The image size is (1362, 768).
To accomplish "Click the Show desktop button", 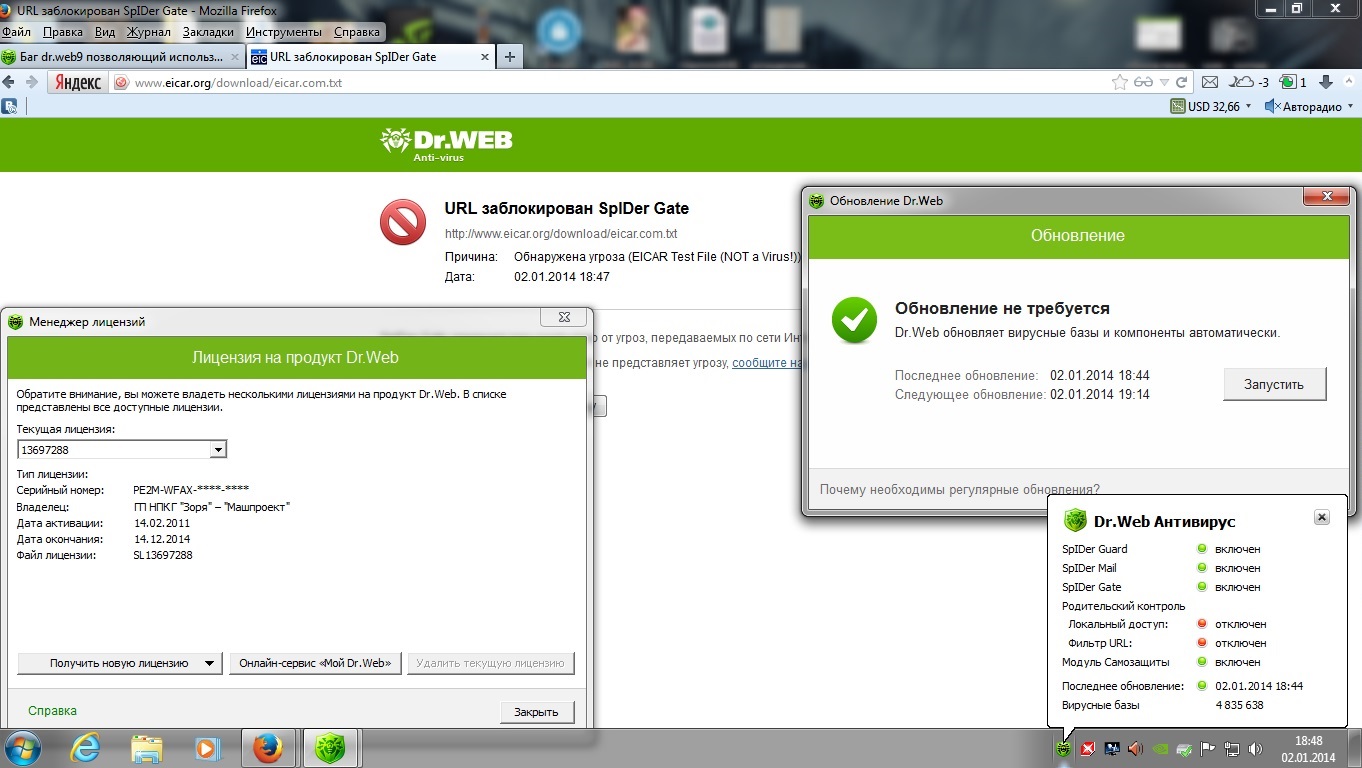I will 1354,748.
